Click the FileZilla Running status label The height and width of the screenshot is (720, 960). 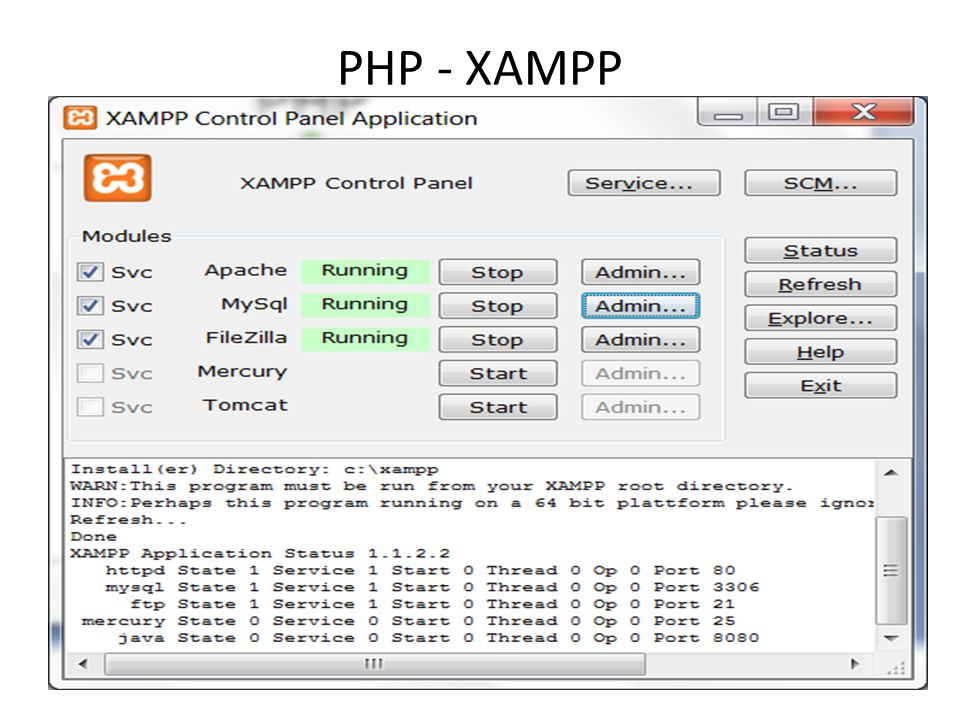[x=365, y=338]
